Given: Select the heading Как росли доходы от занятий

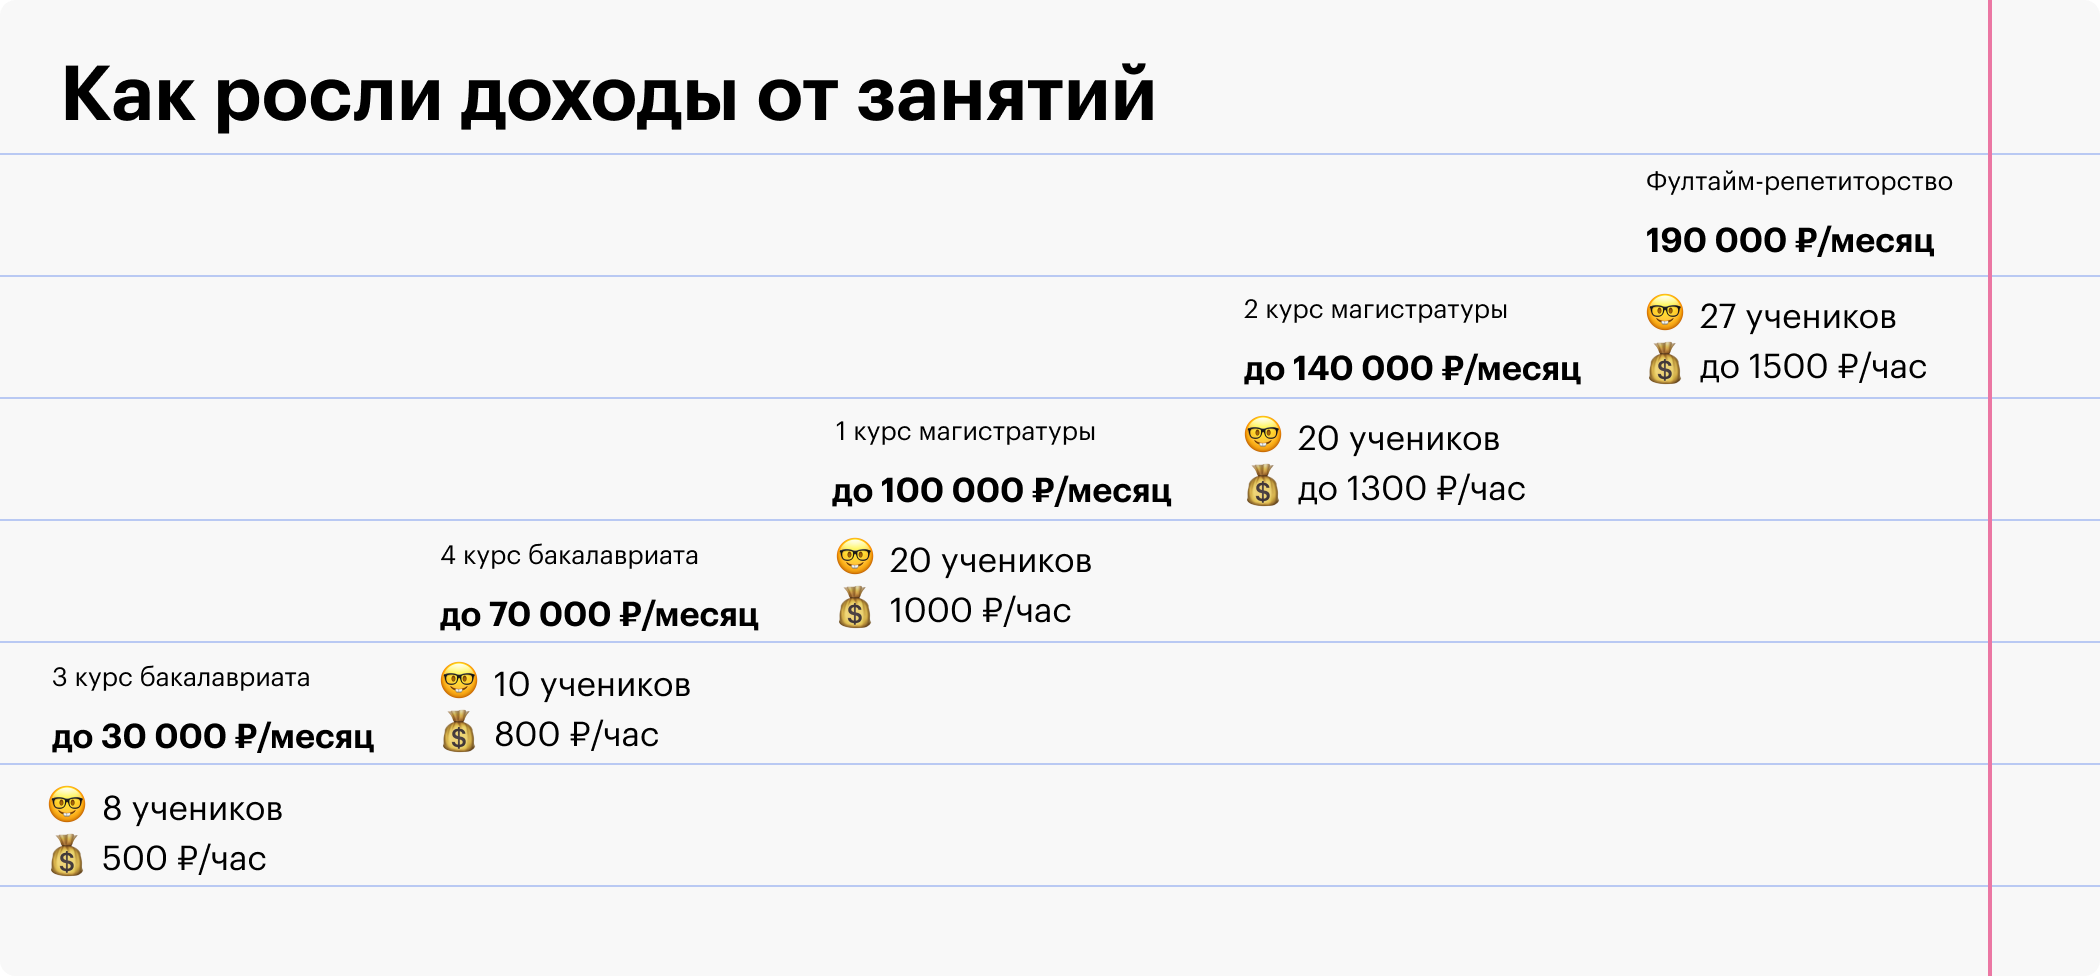Looking at the screenshot, I should pyautogui.click(x=609, y=95).
